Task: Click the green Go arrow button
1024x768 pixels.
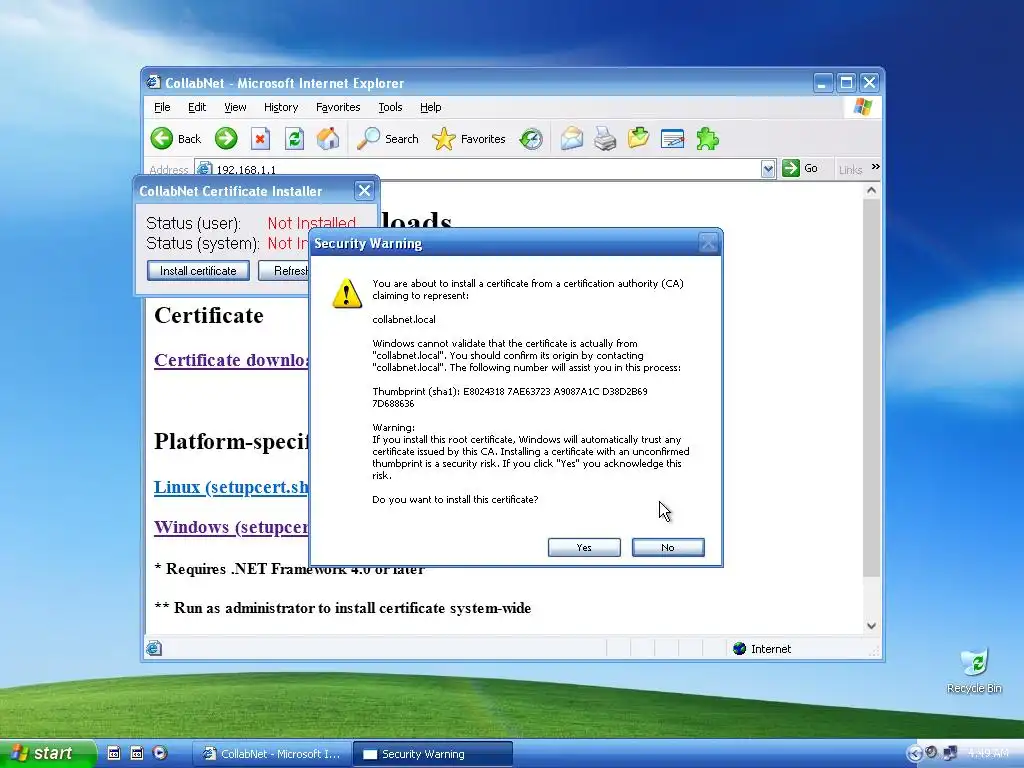Action: click(791, 168)
